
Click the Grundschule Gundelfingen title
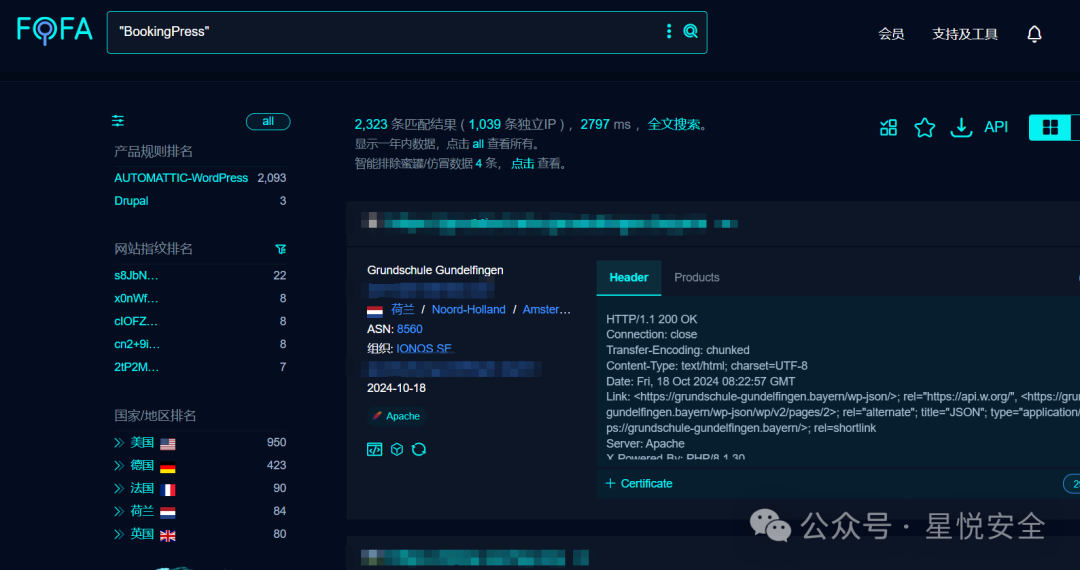coord(435,271)
